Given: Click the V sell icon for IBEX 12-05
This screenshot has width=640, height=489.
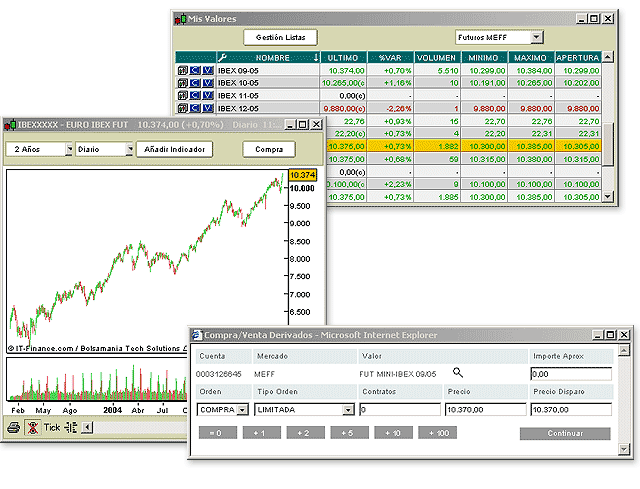Looking at the screenshot, I should point(207,108).
